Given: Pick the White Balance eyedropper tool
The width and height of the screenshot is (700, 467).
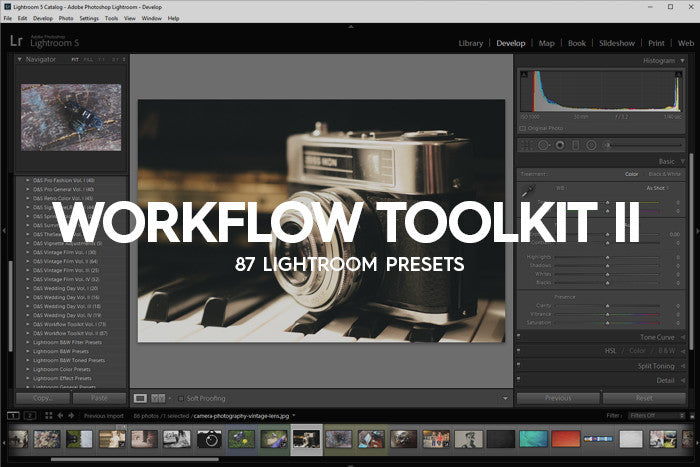Looking at the screenshot, I should coord(528,191).
